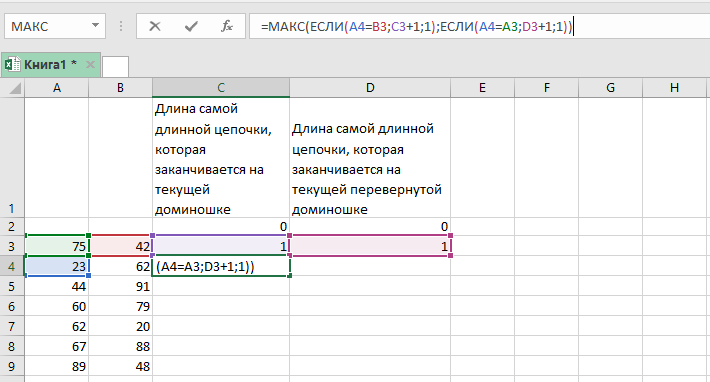Click cell A9 with value 89

point(57,366)
